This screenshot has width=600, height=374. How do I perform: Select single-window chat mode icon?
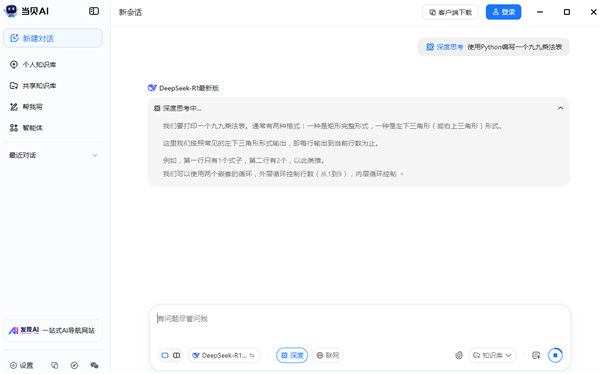pos(165,355)
